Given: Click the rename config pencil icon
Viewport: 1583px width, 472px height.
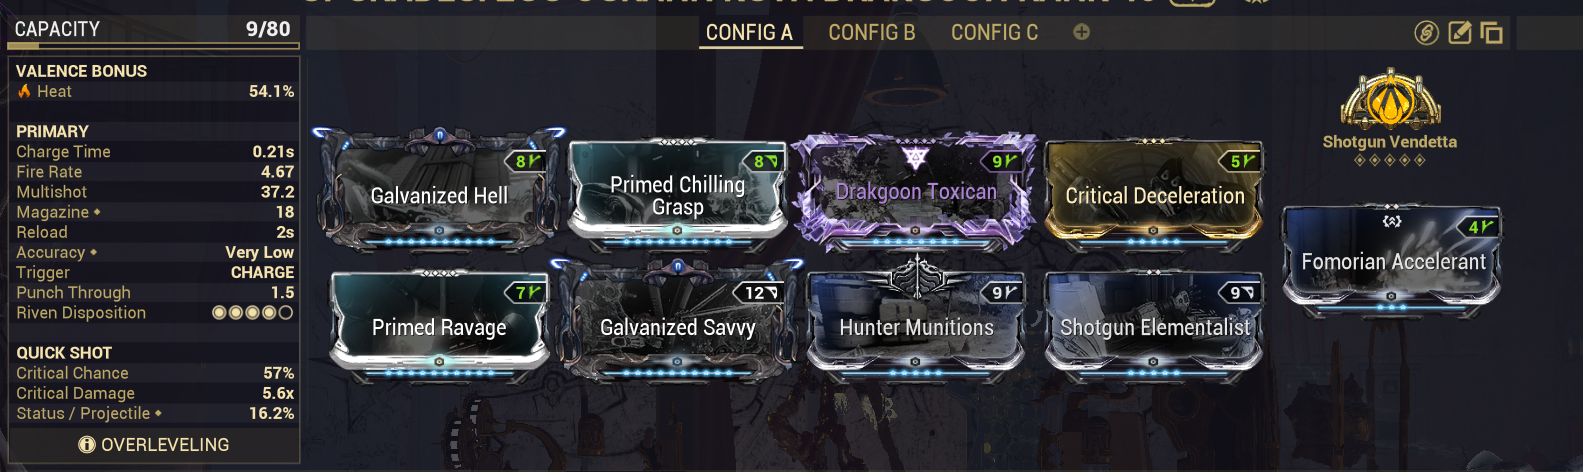Looking at the screenshot, I should pos(1460,33).
